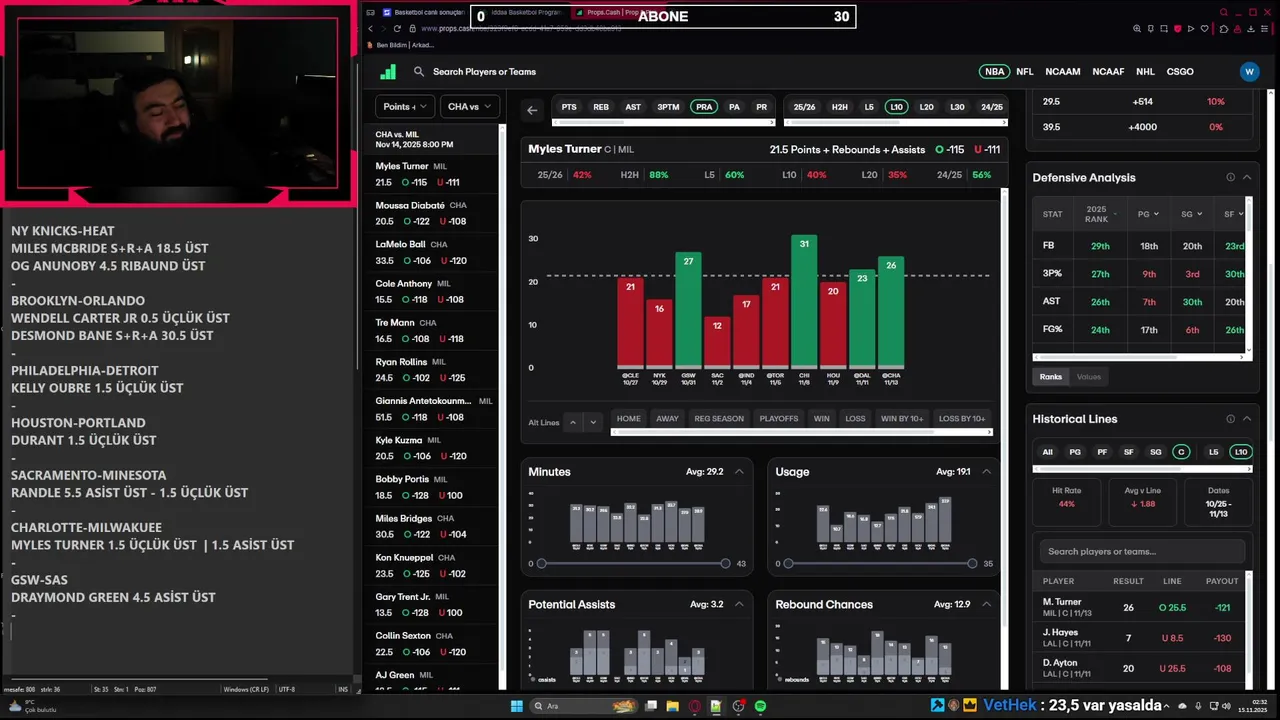The width and height of the screenshot is (1280, 720).
Task: Open File Explorer from taskbar
Action: tap(673, 706)
